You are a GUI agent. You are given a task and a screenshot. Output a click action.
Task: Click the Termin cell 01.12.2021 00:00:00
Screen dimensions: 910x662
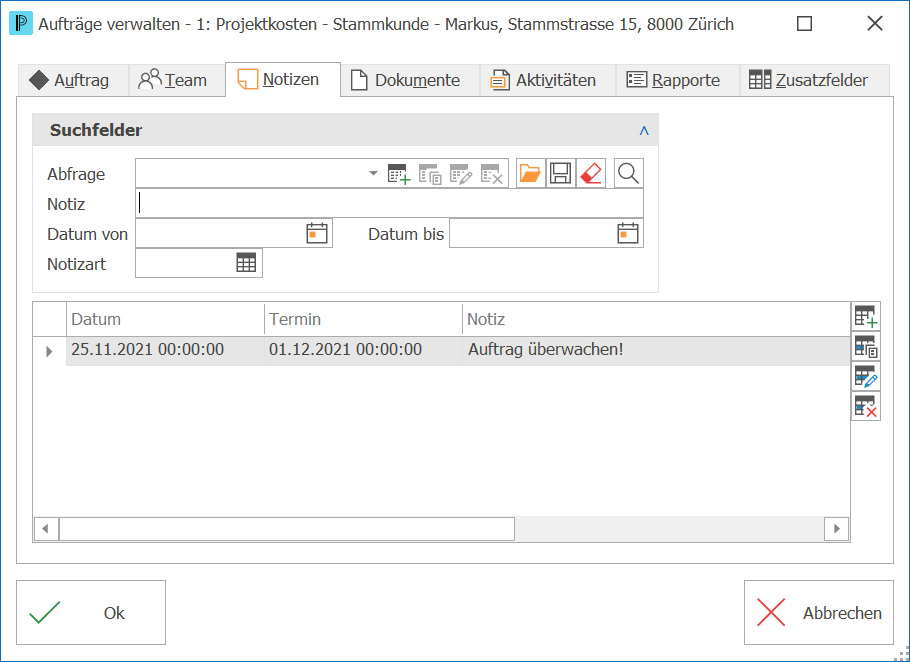tap(363, 350)
